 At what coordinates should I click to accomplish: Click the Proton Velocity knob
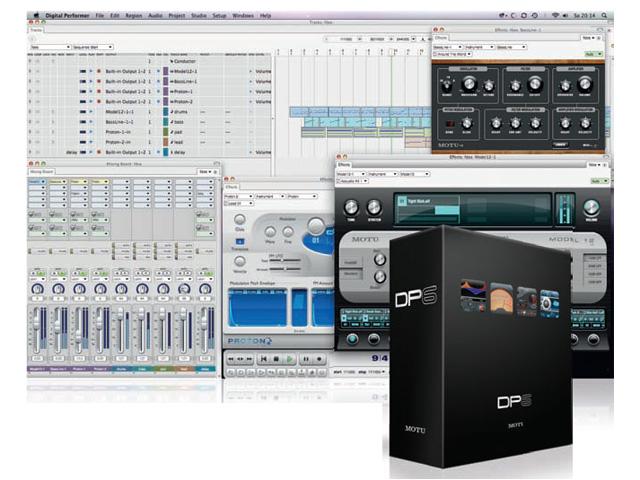[240, 261]
